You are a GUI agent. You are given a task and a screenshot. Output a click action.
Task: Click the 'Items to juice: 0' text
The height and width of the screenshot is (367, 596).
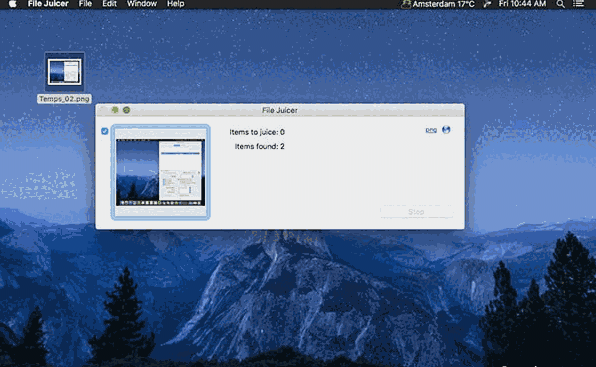coord(257,132)
